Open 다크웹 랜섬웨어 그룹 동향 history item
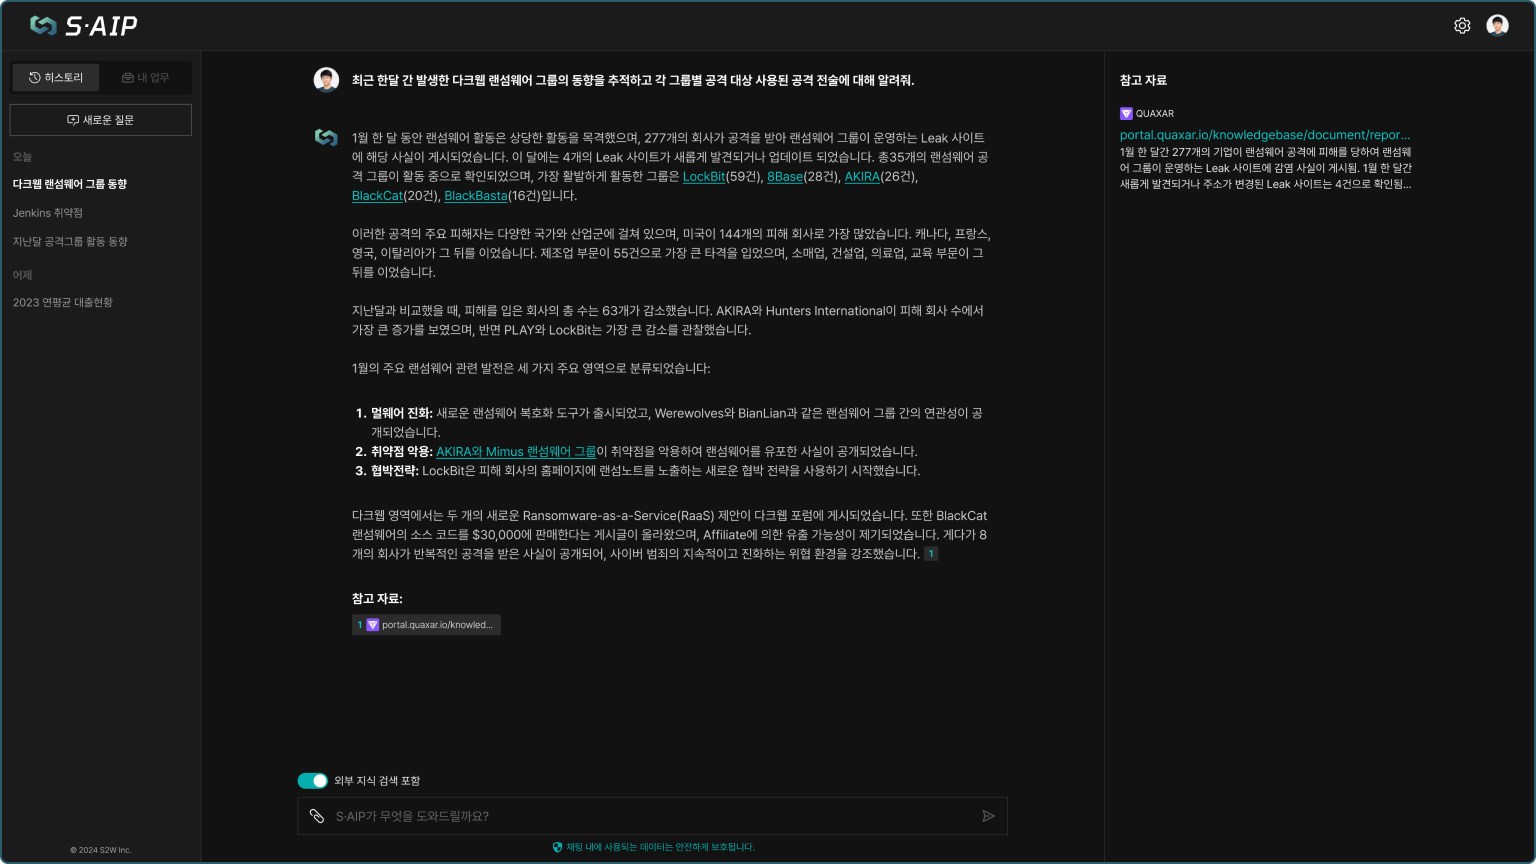Screen dimensions: 1536x864 [70, 184]
